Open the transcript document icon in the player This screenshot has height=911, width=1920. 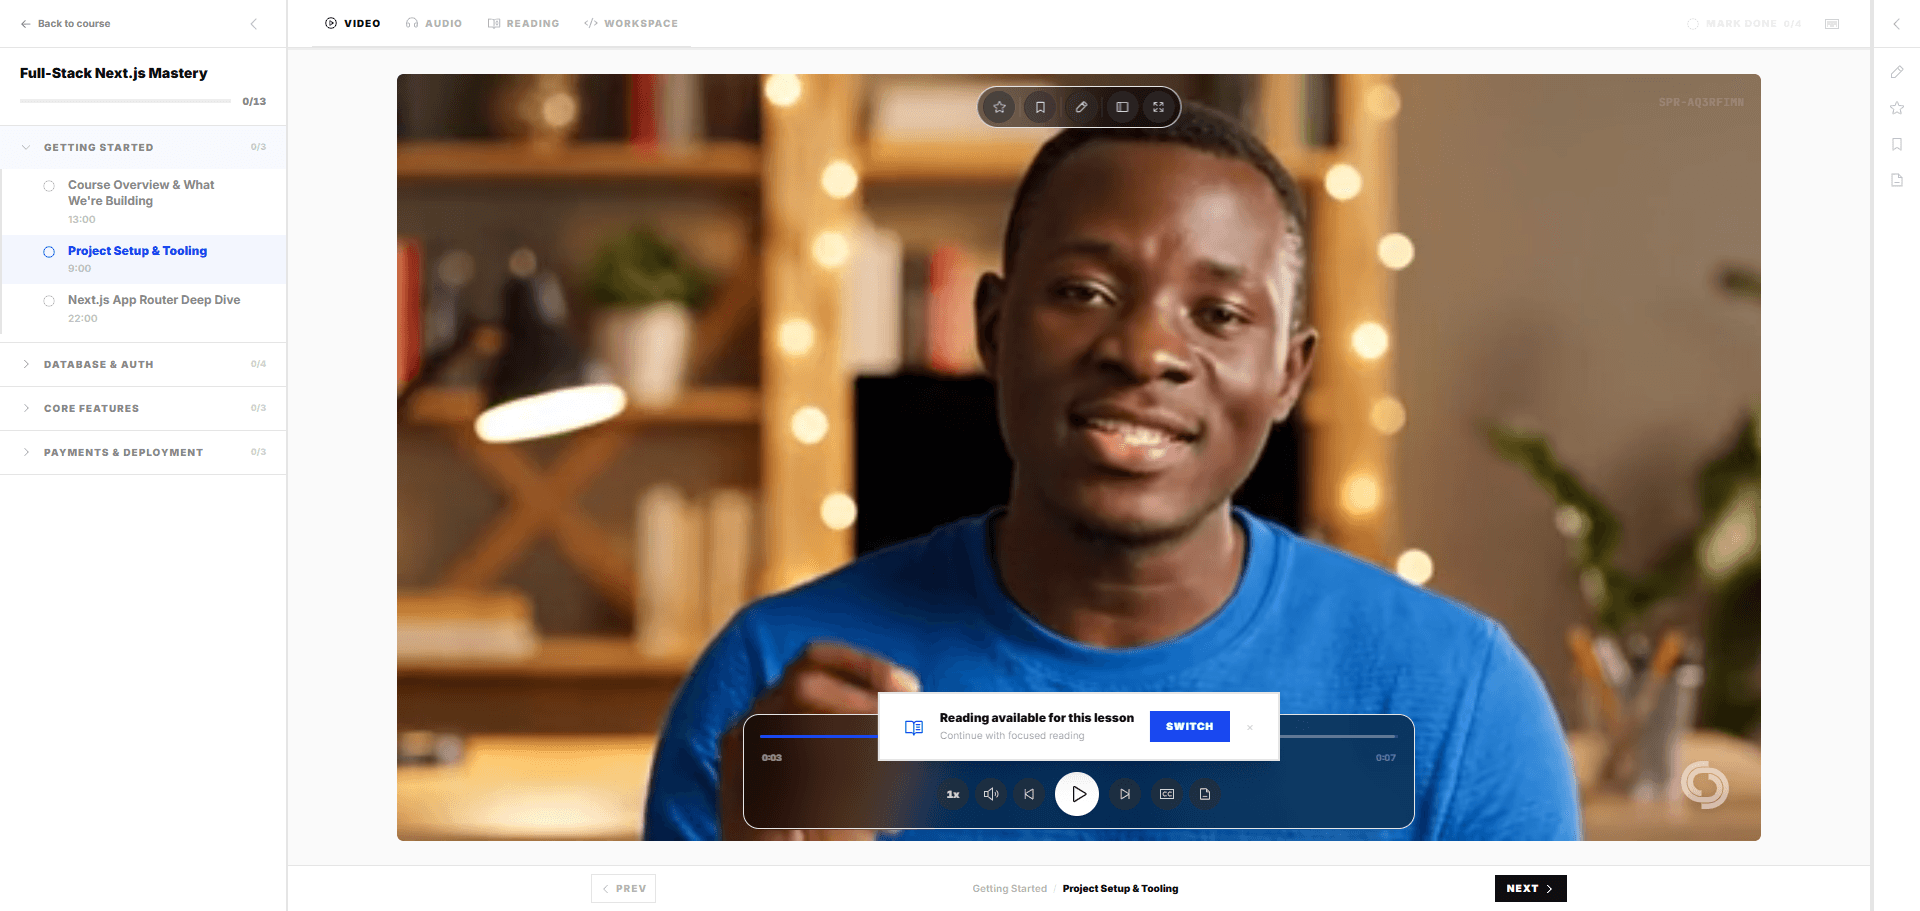1204,794
